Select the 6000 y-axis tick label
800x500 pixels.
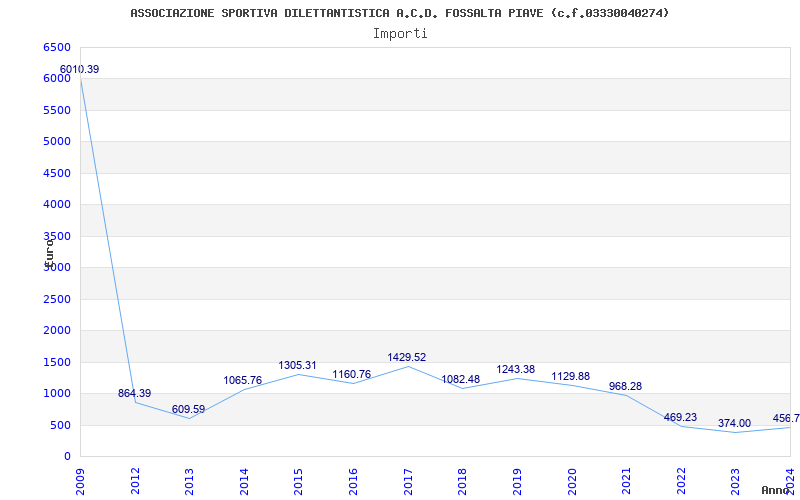(56, 79)
